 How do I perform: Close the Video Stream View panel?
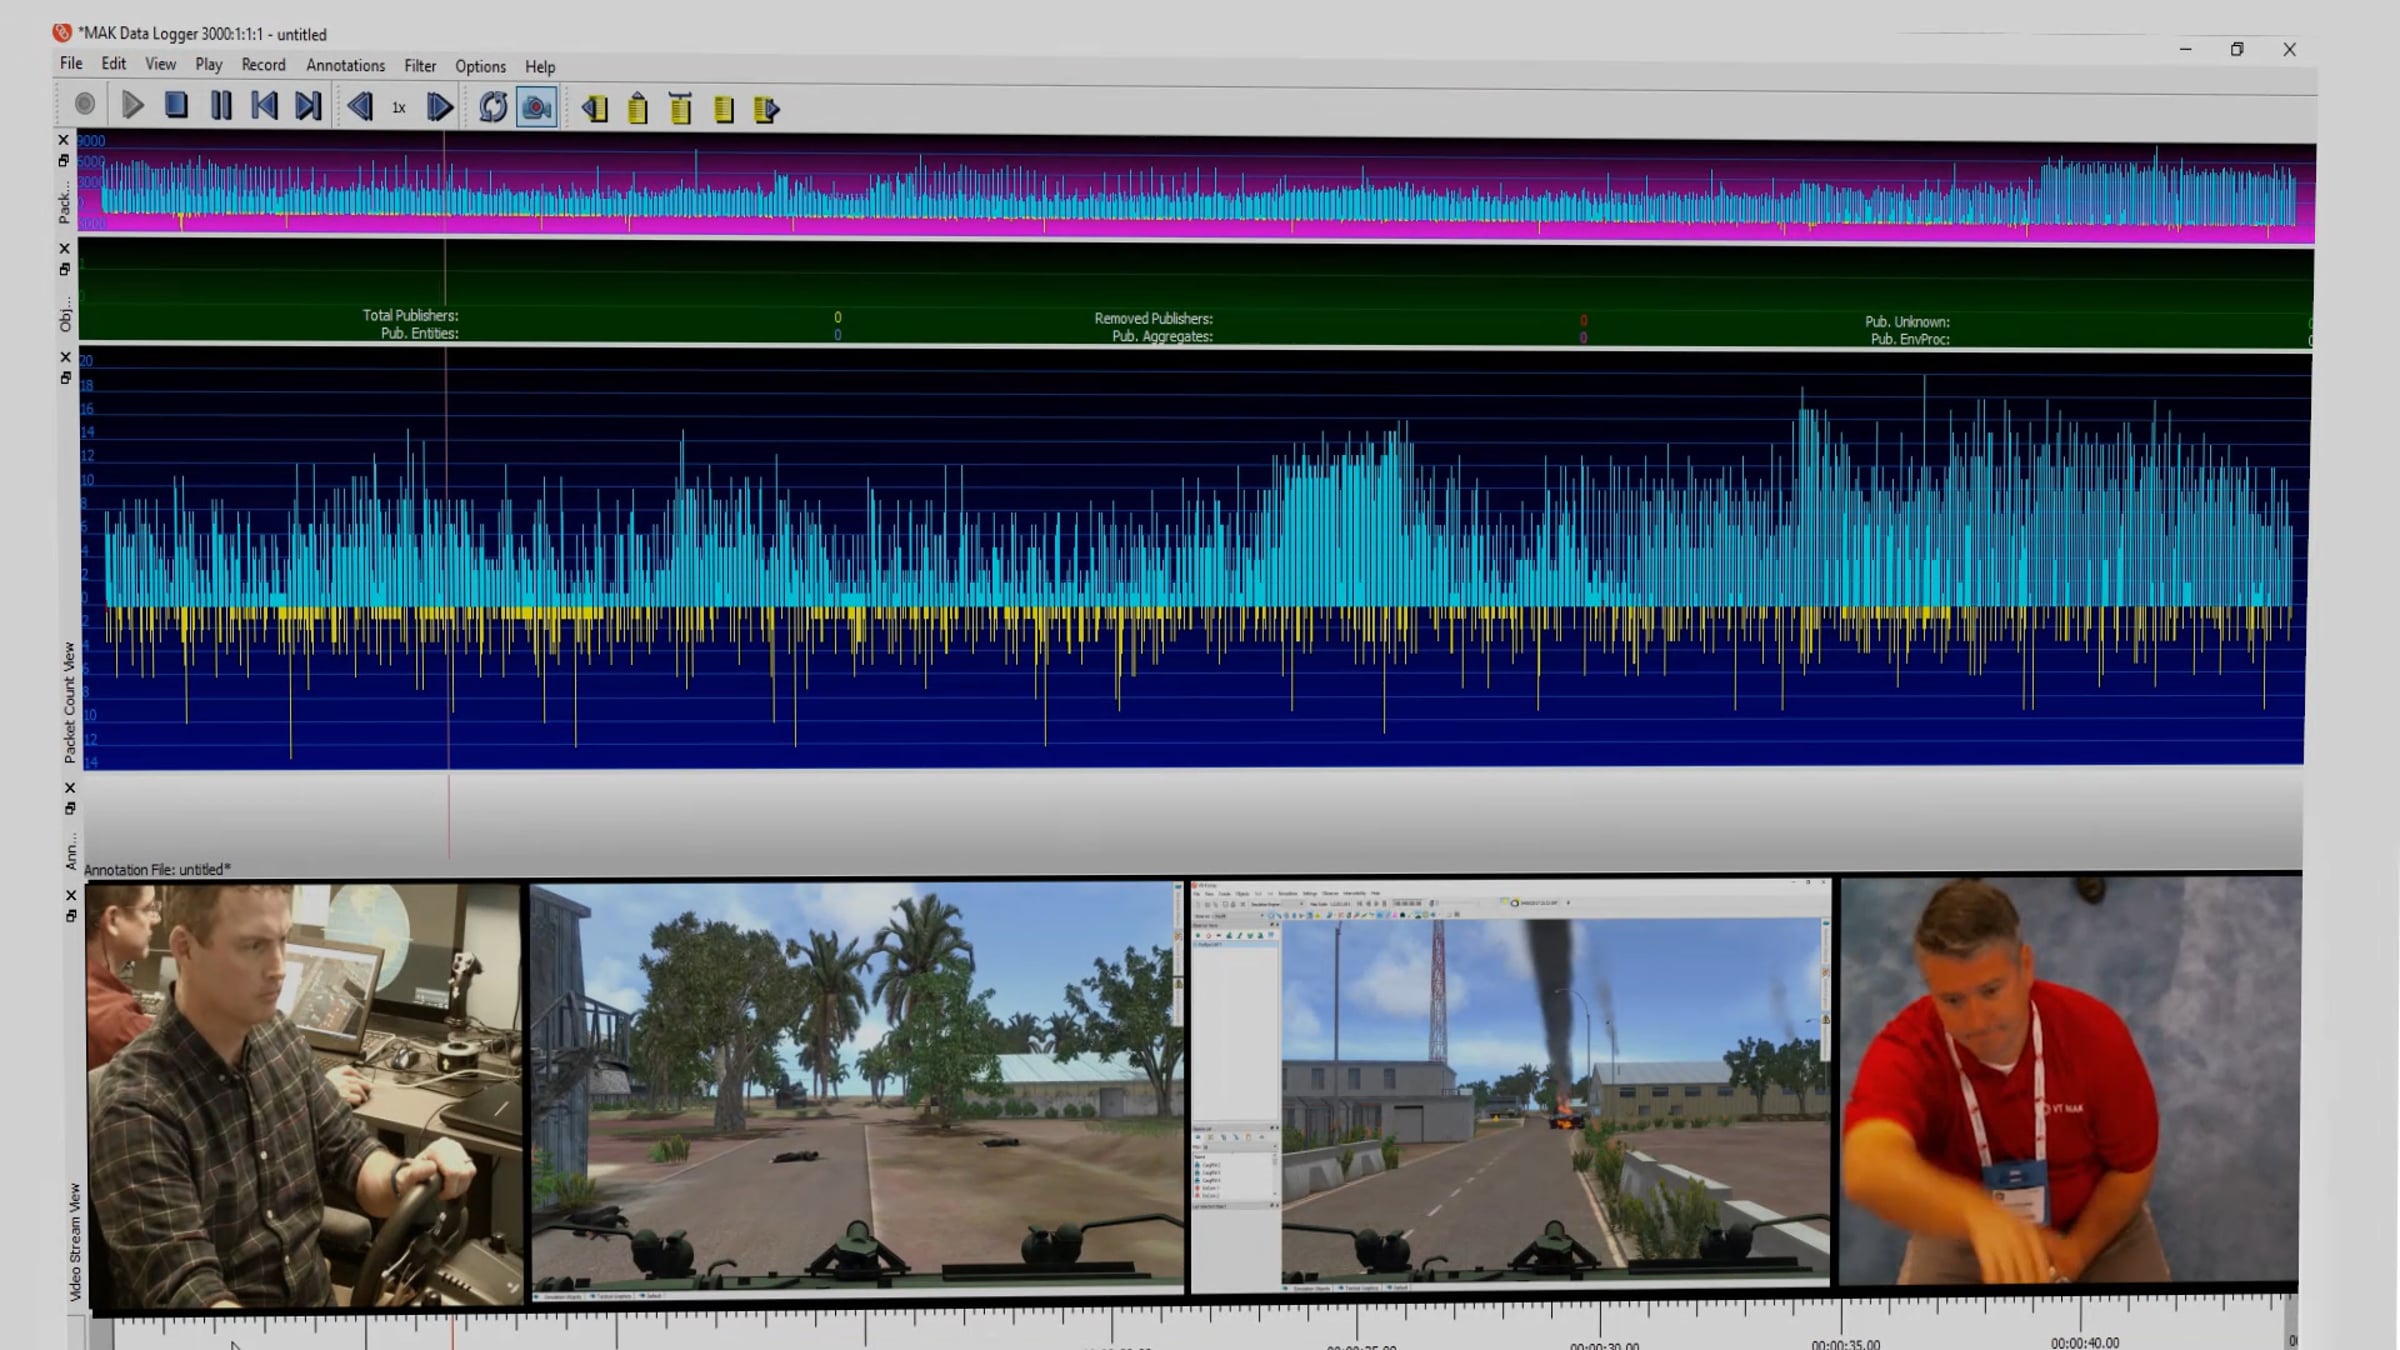tap(70, 895)
